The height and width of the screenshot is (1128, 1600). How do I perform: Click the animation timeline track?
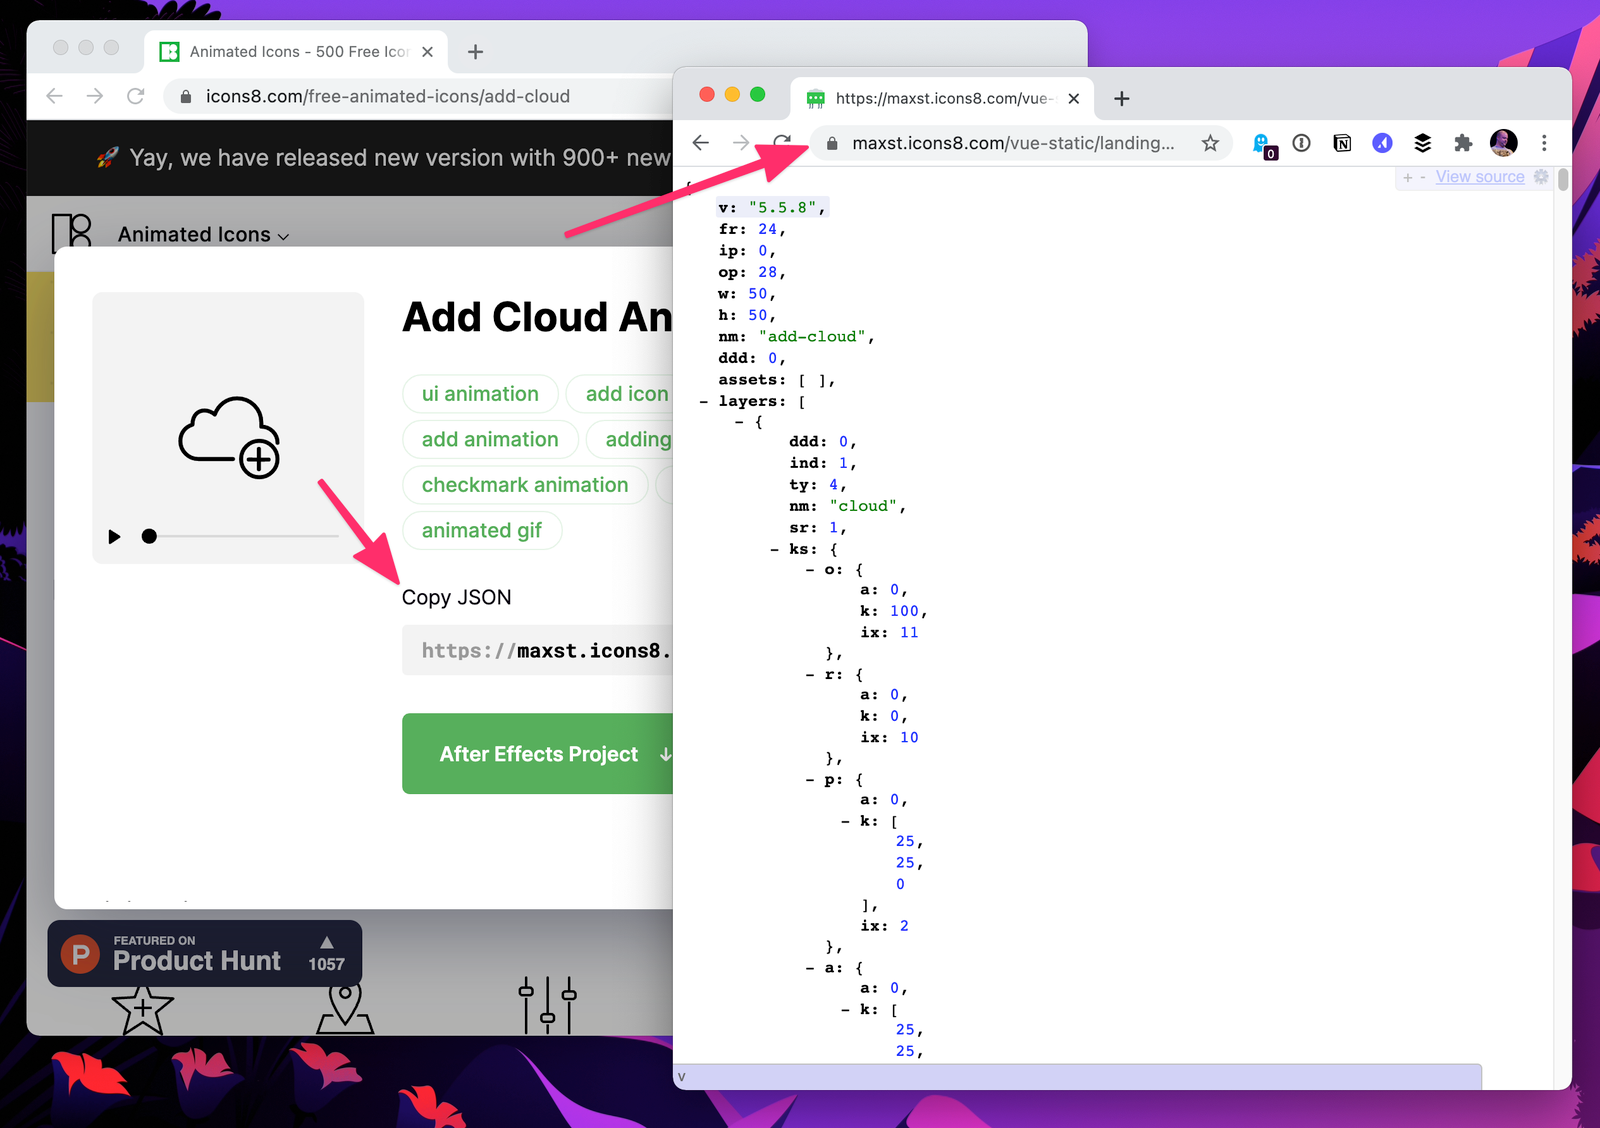point(244,536)
